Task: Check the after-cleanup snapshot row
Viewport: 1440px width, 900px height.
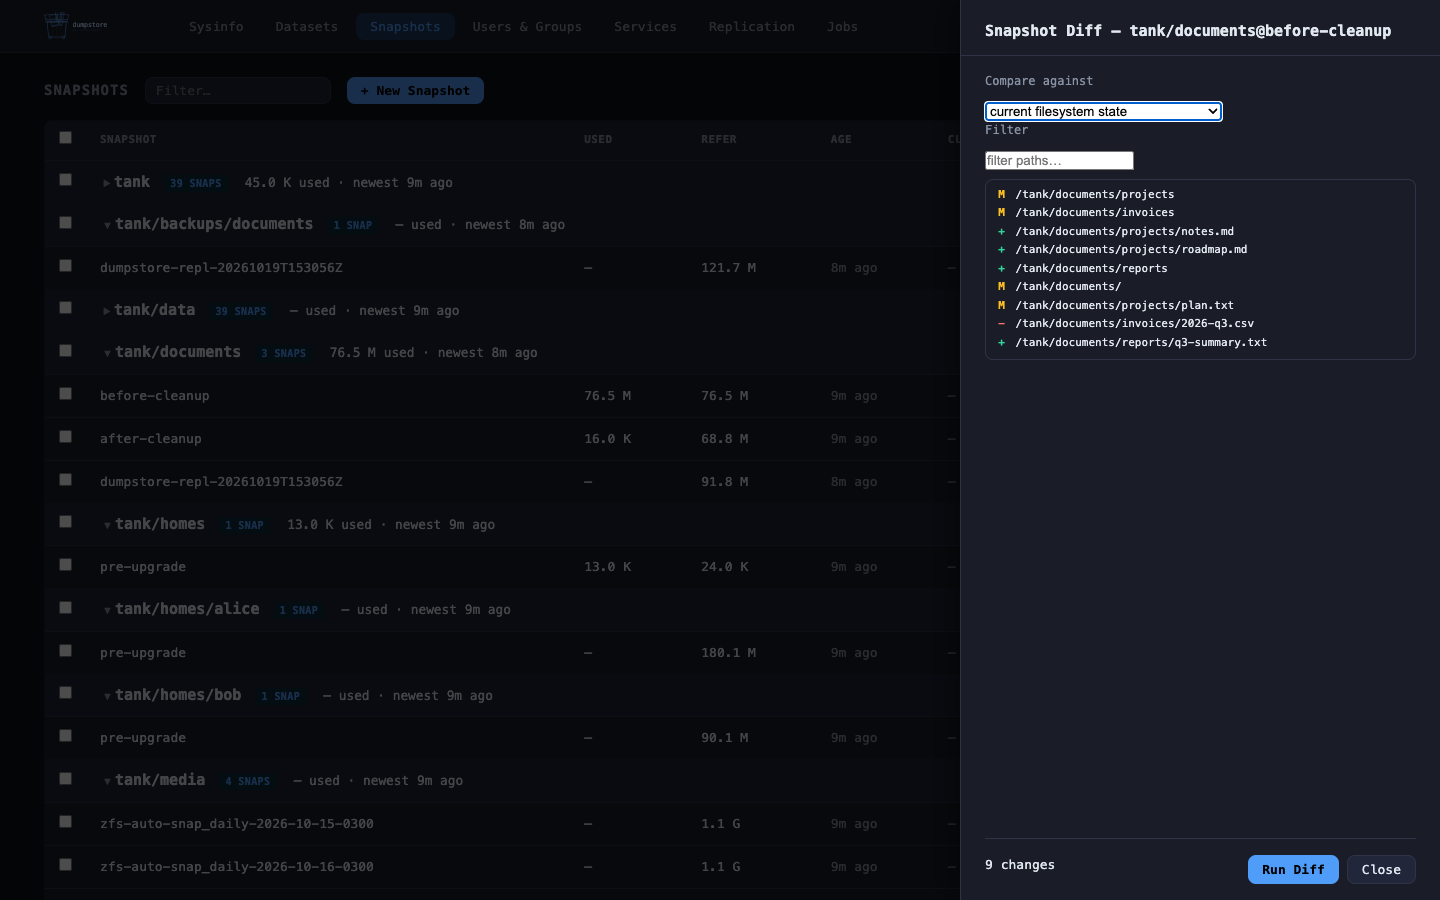Action: coord(65,437)
